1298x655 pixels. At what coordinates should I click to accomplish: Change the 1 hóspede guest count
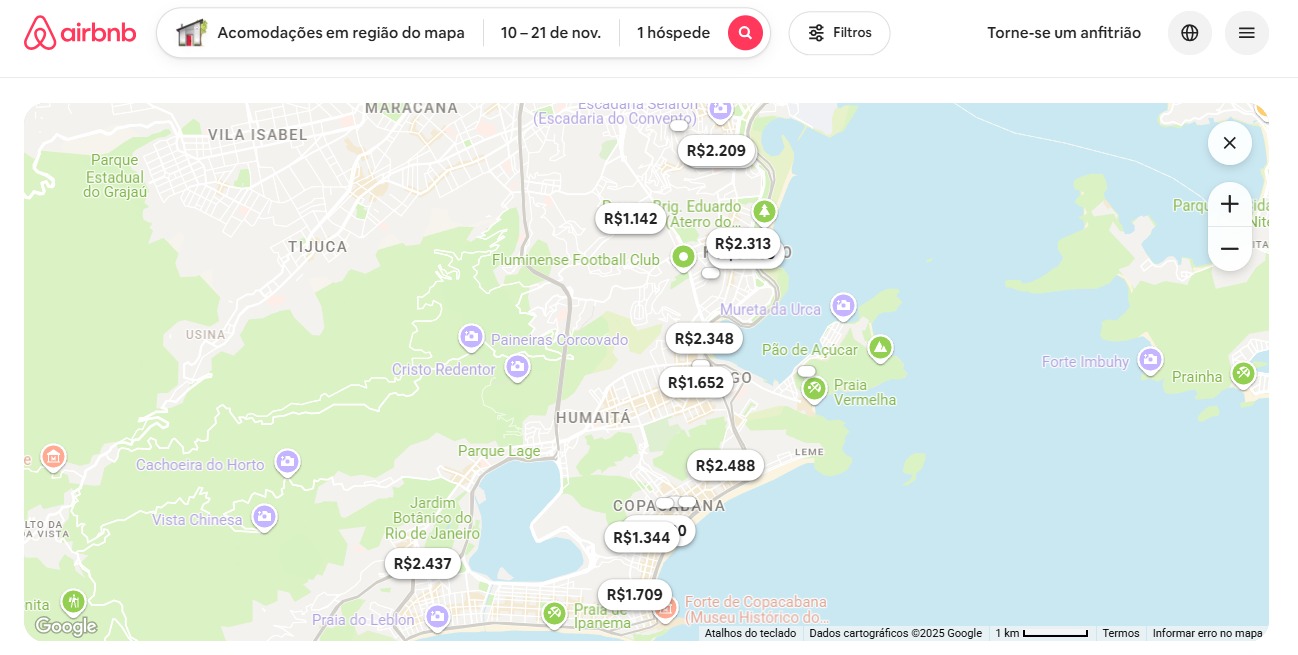pyautogui.click(x=673, y=33)
